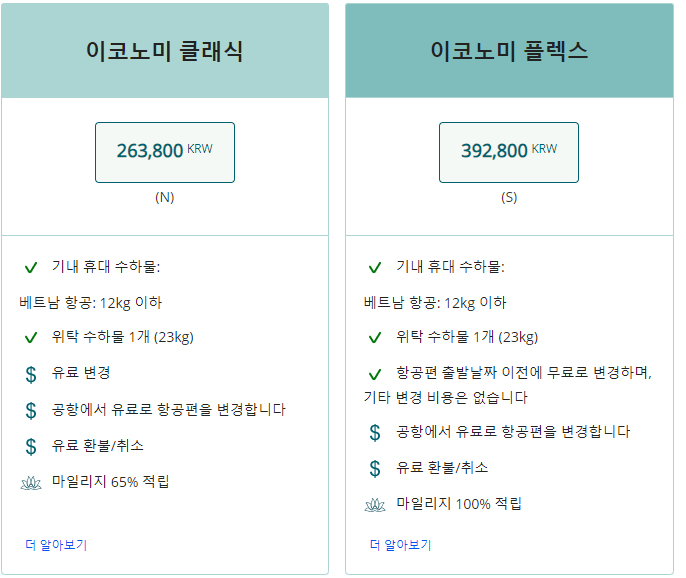Viewport: 686px width, 578px height.
Task: Click dollar icon next to Flex 유료 환불/취소
Action: click(x=375, y=469)
